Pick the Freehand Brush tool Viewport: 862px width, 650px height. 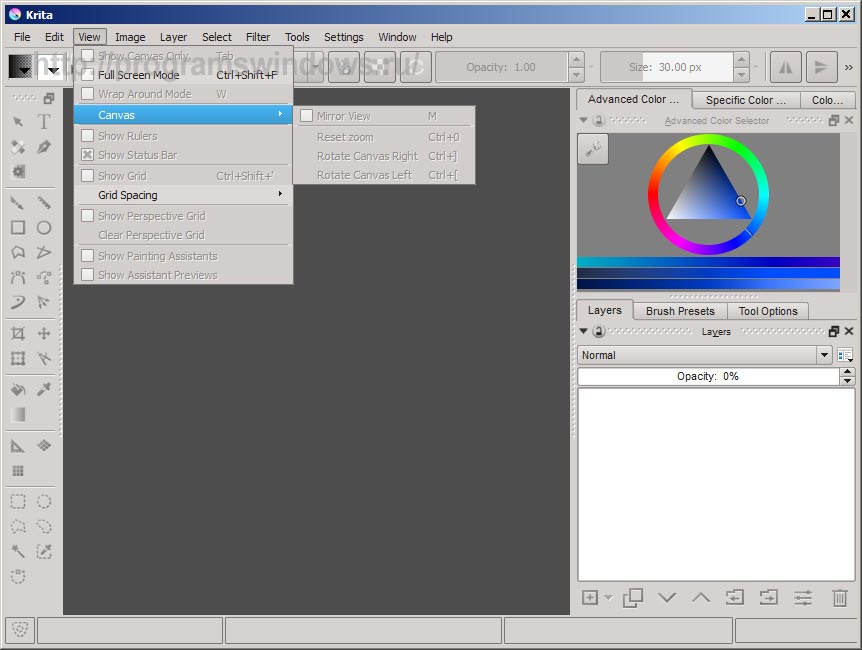[18, 203]
